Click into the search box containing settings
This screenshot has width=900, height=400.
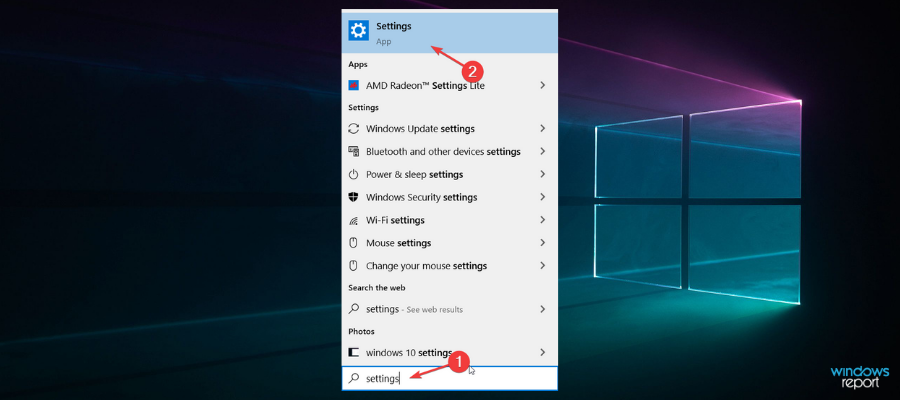coord(449,378)
